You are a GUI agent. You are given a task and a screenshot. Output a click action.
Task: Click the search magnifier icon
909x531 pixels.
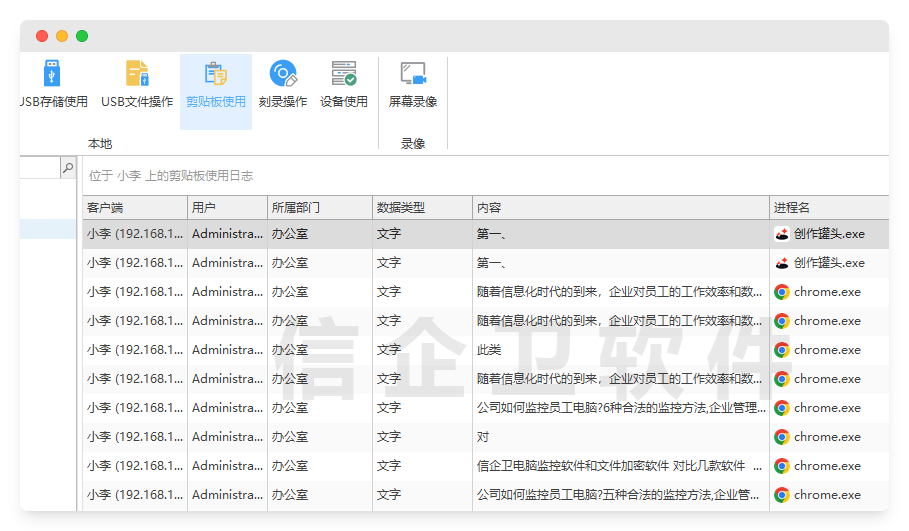tap(68, 168)
